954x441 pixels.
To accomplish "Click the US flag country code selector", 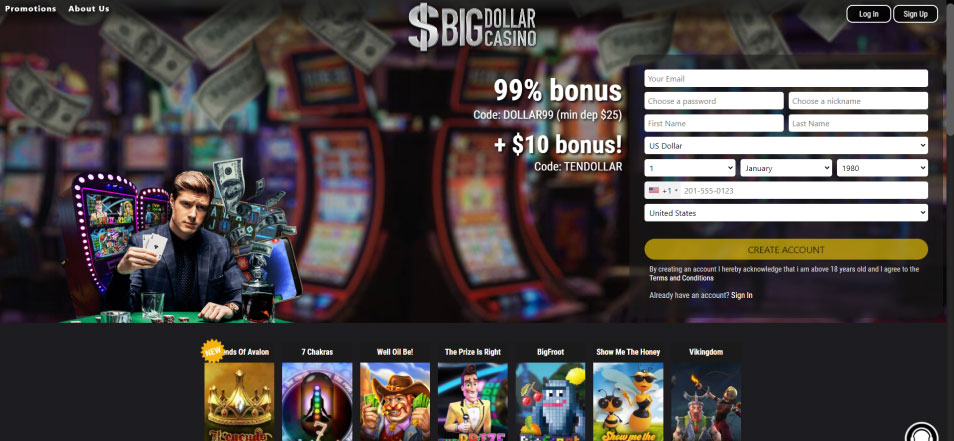I will coord(663,190).
